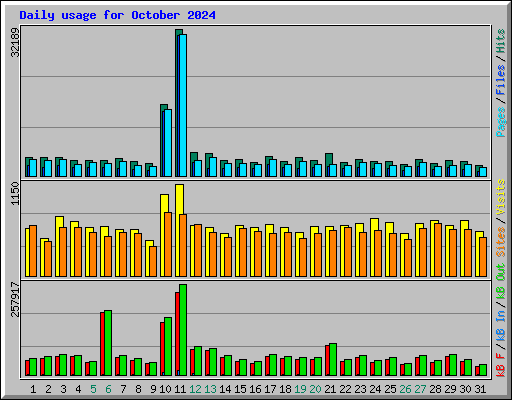
Task: Select weekend day 6 label
Action: 108,389
